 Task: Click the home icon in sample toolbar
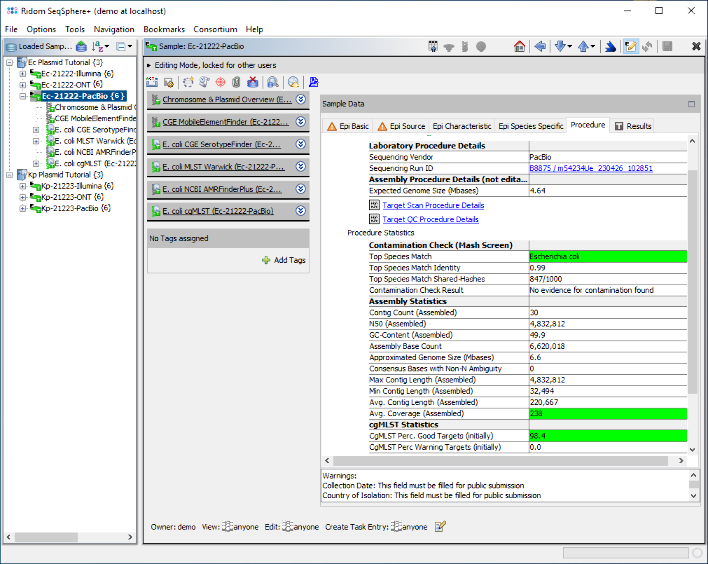click(x=519, y=46)
